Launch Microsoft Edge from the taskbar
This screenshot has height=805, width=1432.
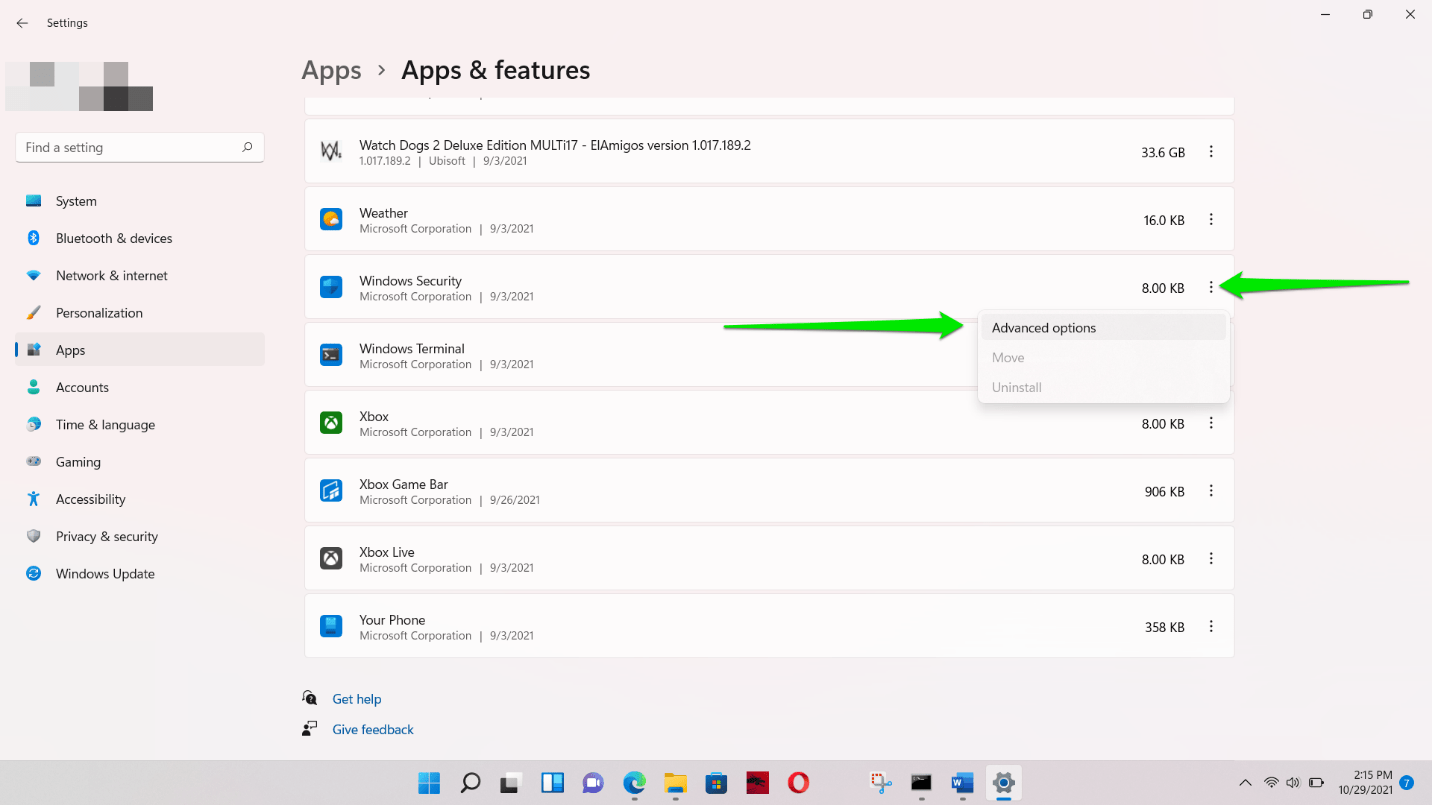point(634,783)
